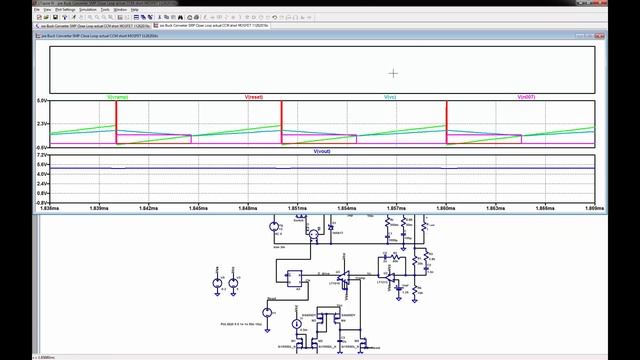Click the 1.851ms time axis label
640x360 pixels.
pyautogui.click(x=298, y=208)
